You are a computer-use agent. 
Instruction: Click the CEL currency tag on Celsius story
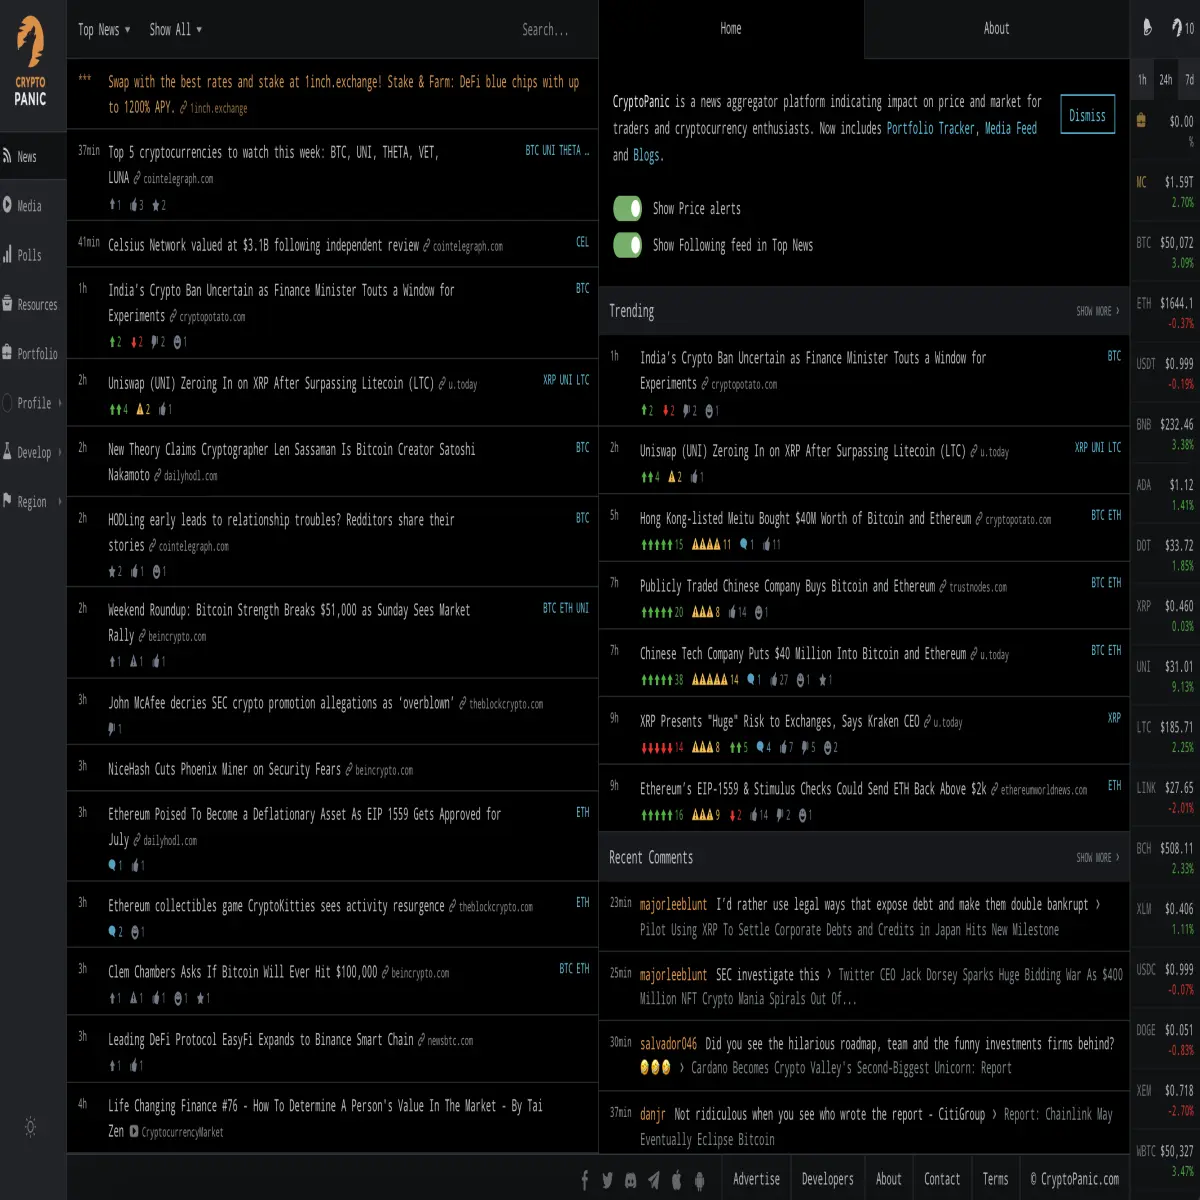point(582,241)
